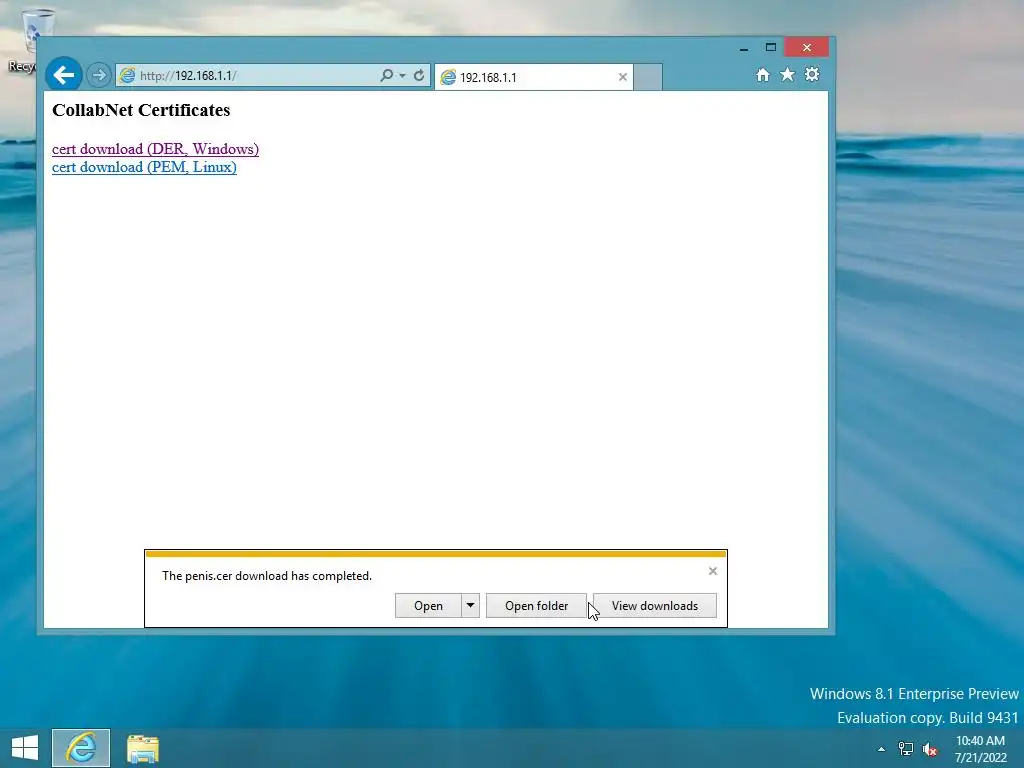Click the search magnifier in address bar

(387, 75)
